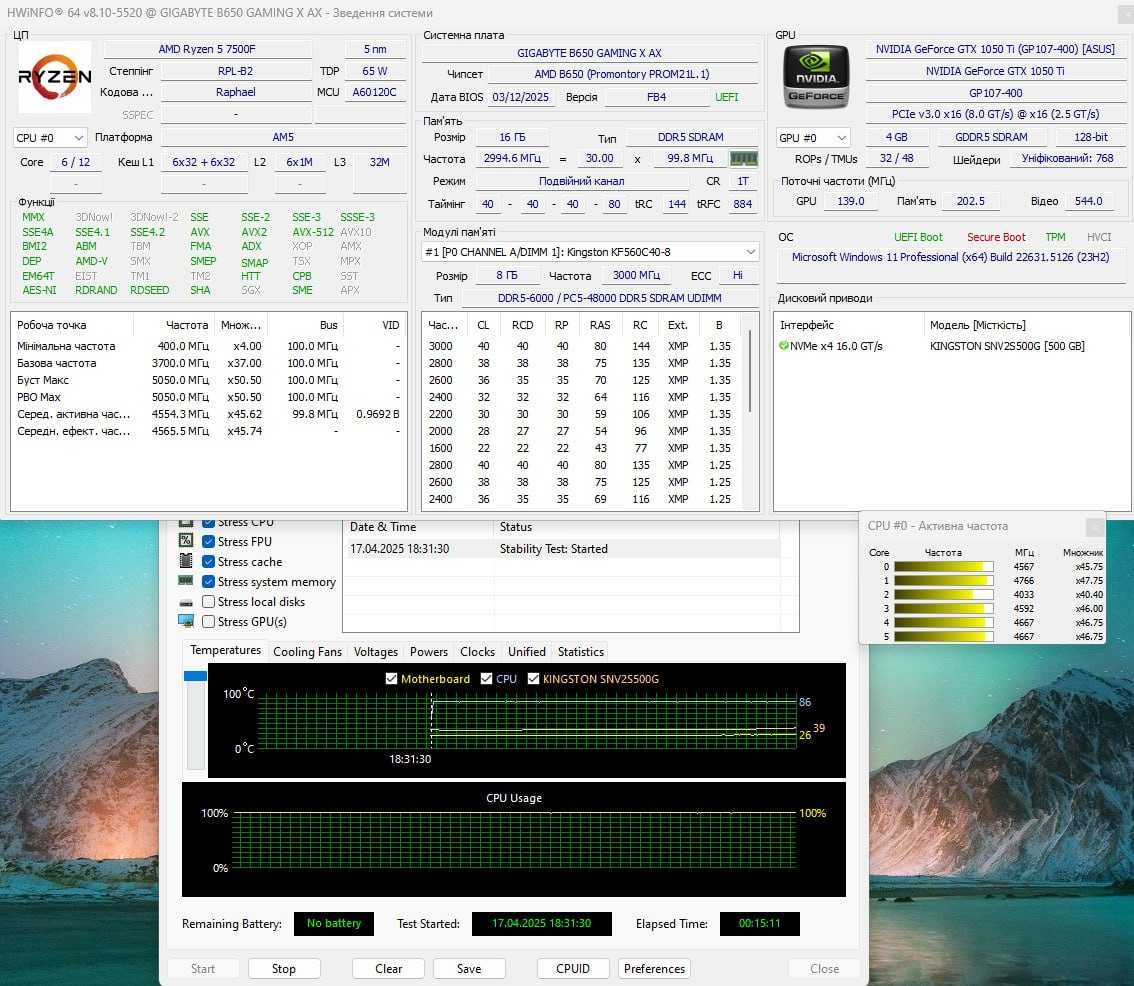
Task: Switch to the Cooling Fans tab
Action: [307, 652]
